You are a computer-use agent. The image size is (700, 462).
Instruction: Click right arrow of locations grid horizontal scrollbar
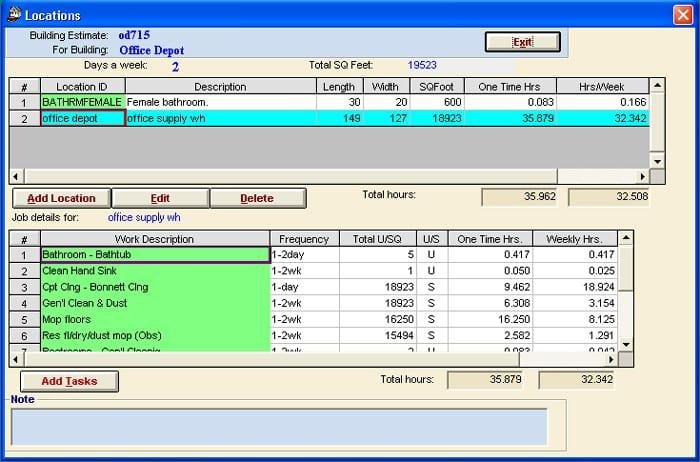[x=642, y=176]
